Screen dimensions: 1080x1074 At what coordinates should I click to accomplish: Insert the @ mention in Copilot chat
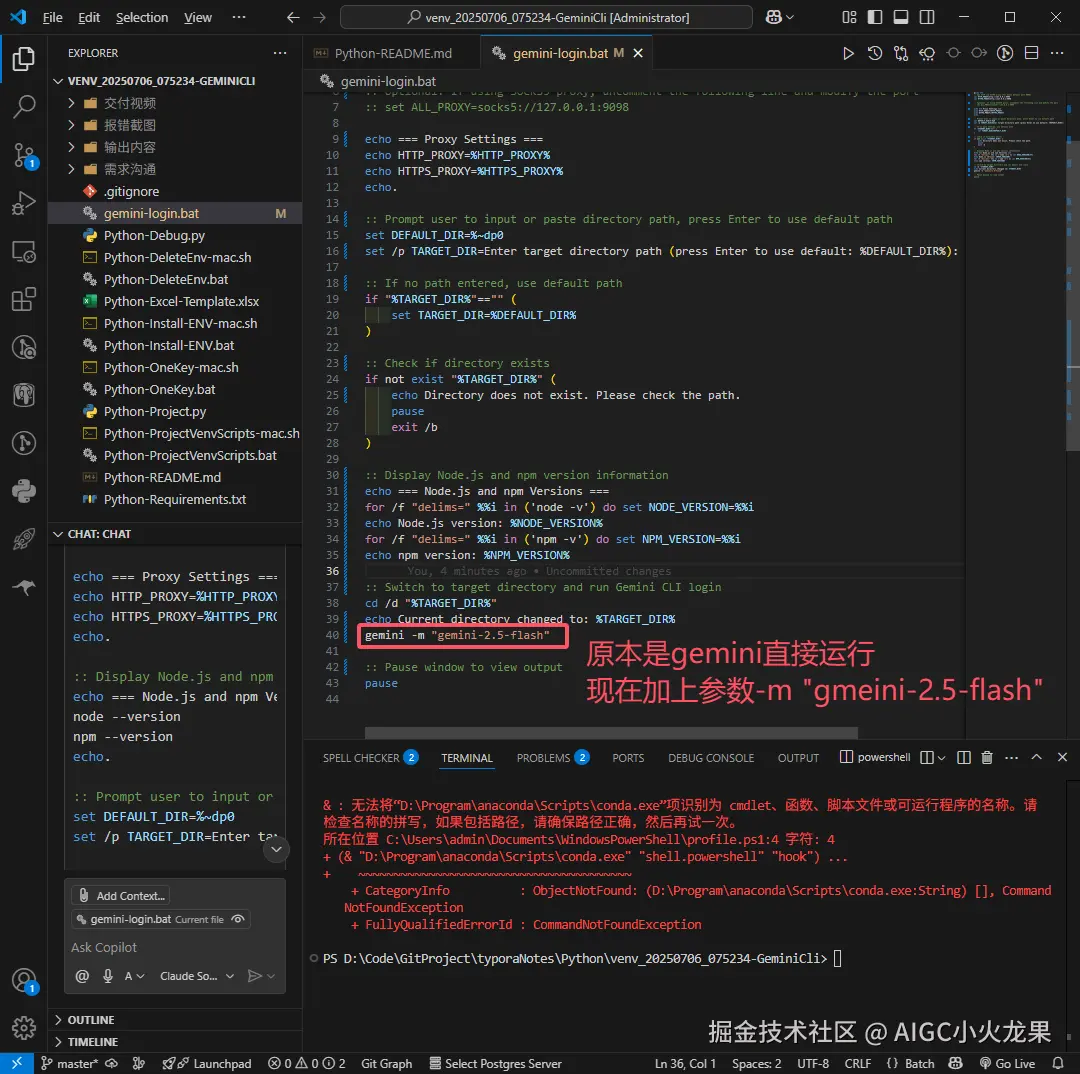point(82,975)
